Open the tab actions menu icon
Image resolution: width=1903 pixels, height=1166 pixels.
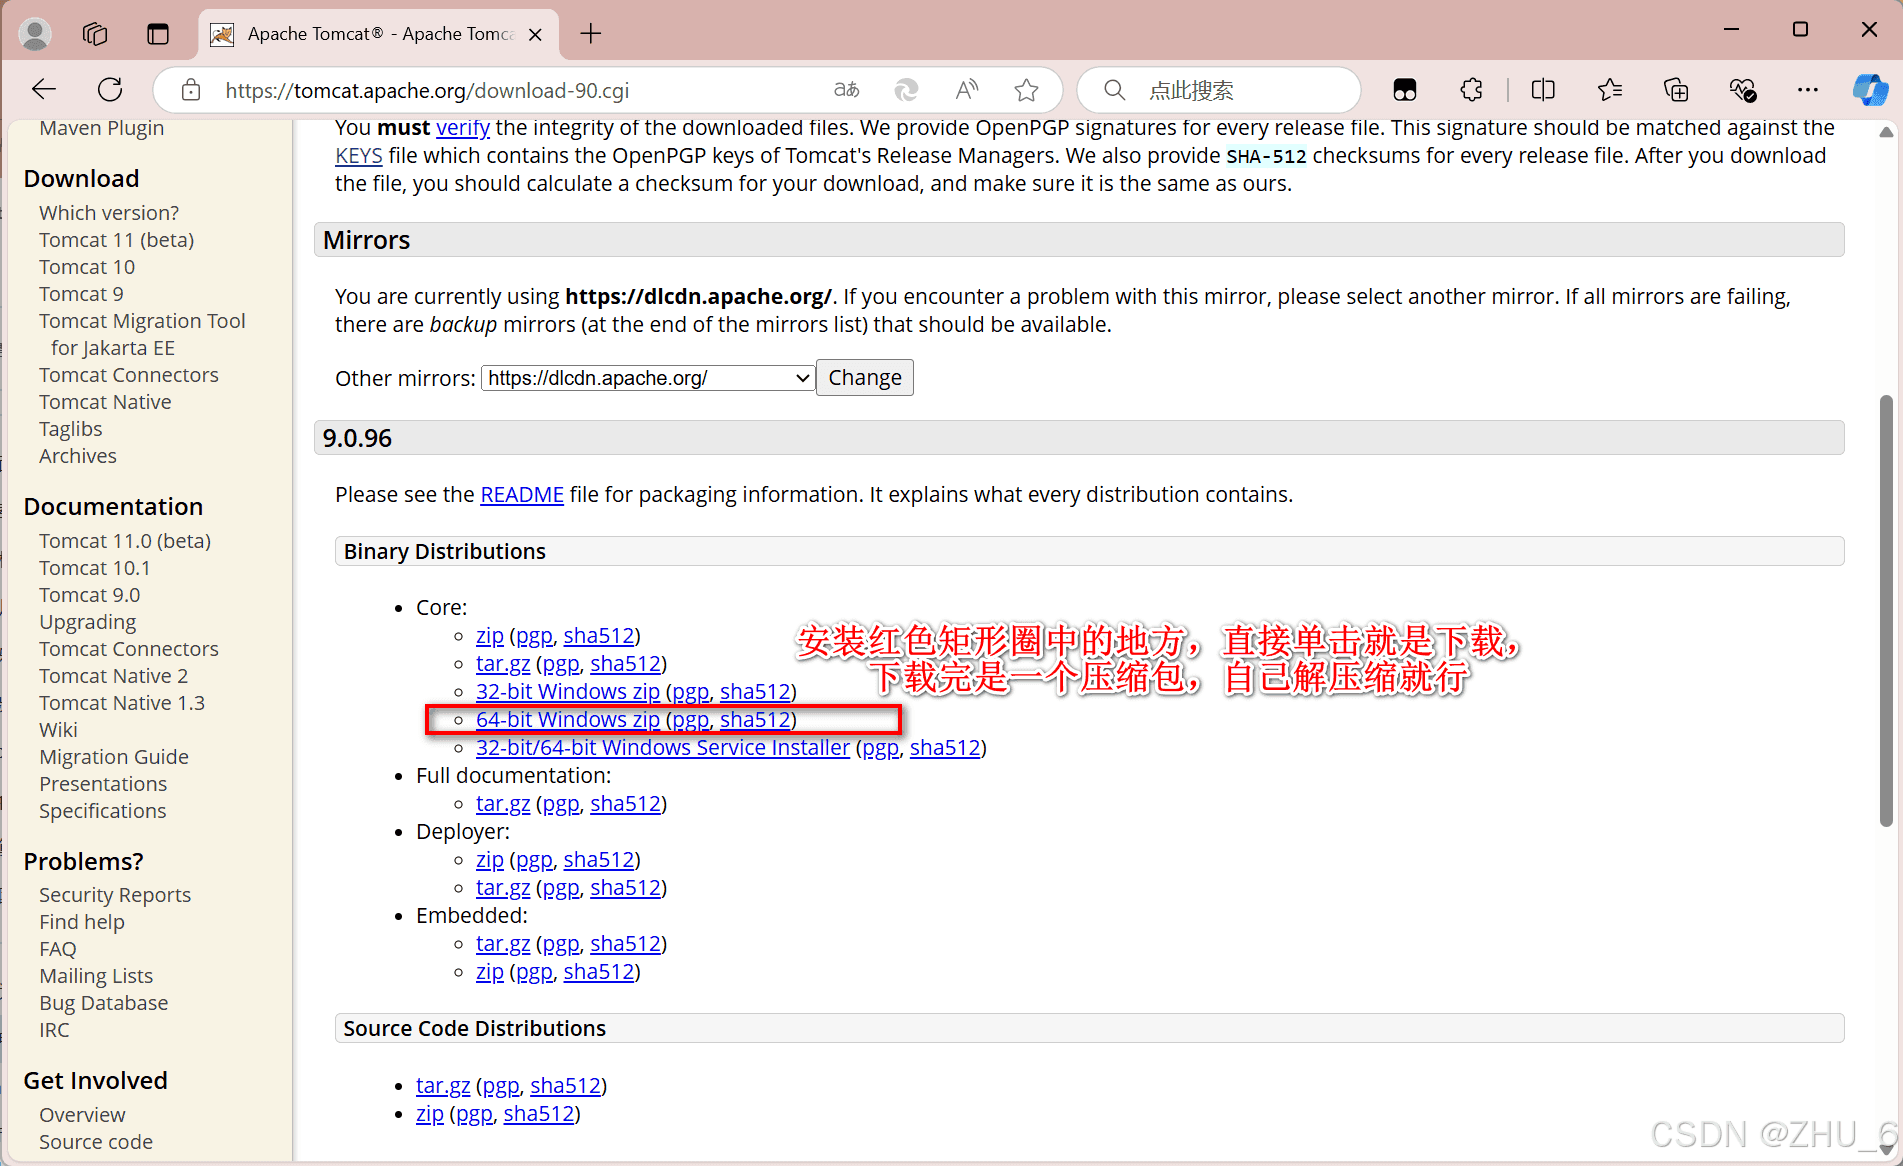(x=158, y=34)
